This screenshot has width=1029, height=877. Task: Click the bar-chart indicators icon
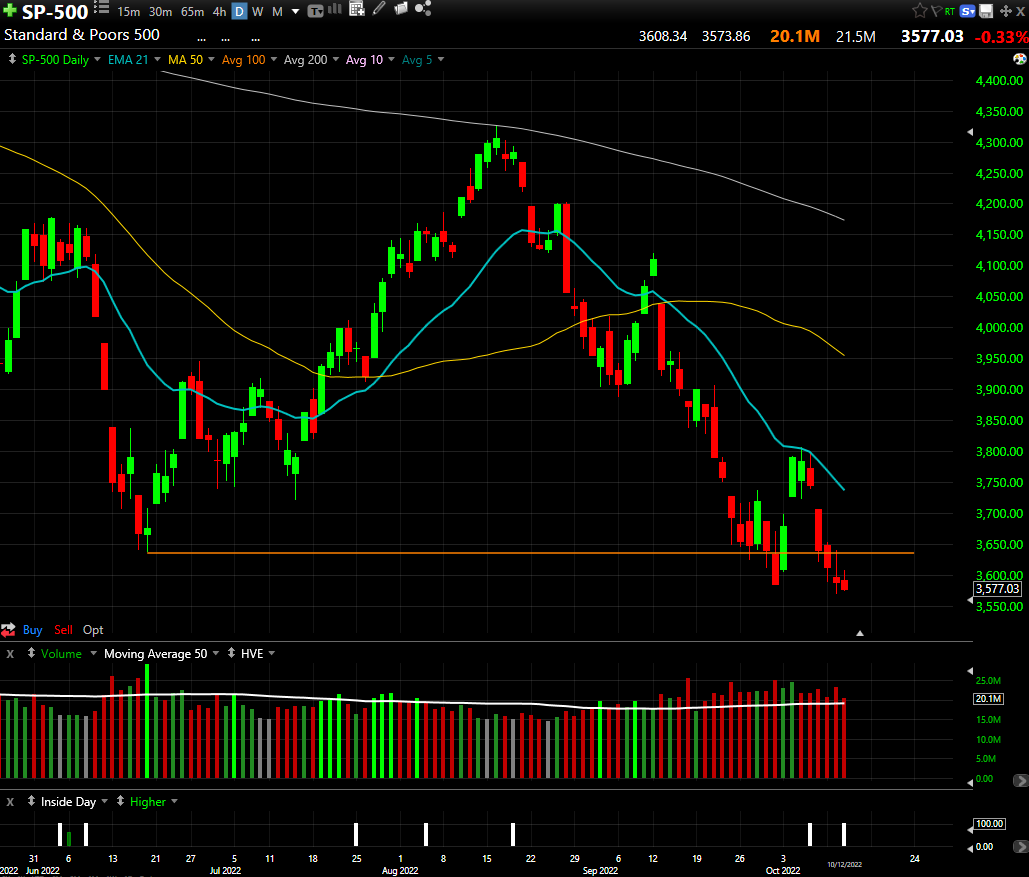click(335, 9)
